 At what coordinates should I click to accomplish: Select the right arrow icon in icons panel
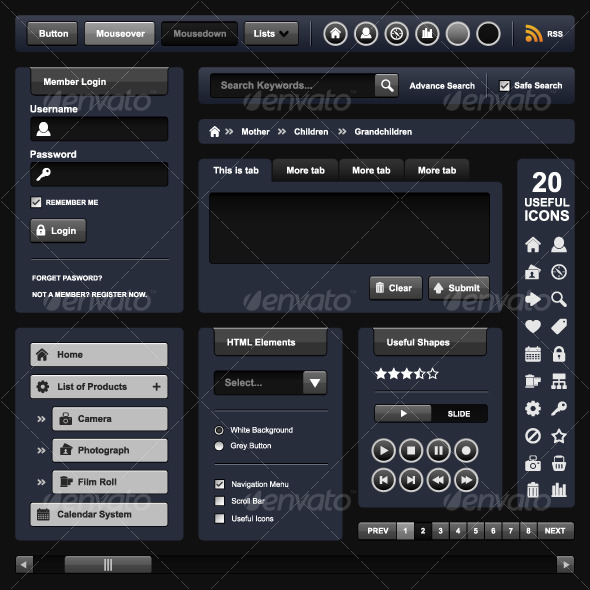click(533, 299)
